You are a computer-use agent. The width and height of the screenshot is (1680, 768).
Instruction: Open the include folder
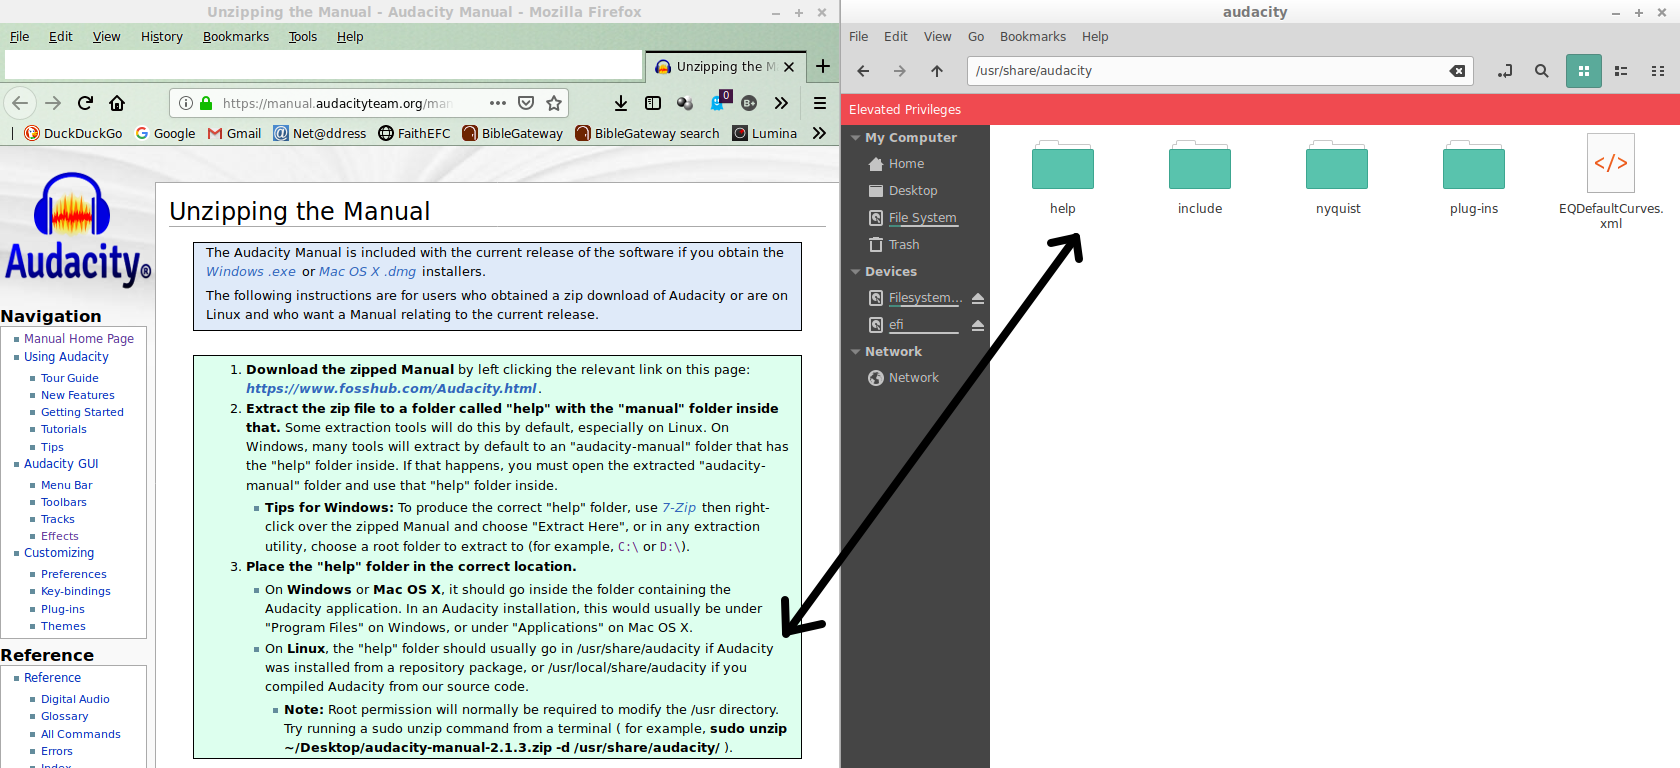(x=1200, y=177)
